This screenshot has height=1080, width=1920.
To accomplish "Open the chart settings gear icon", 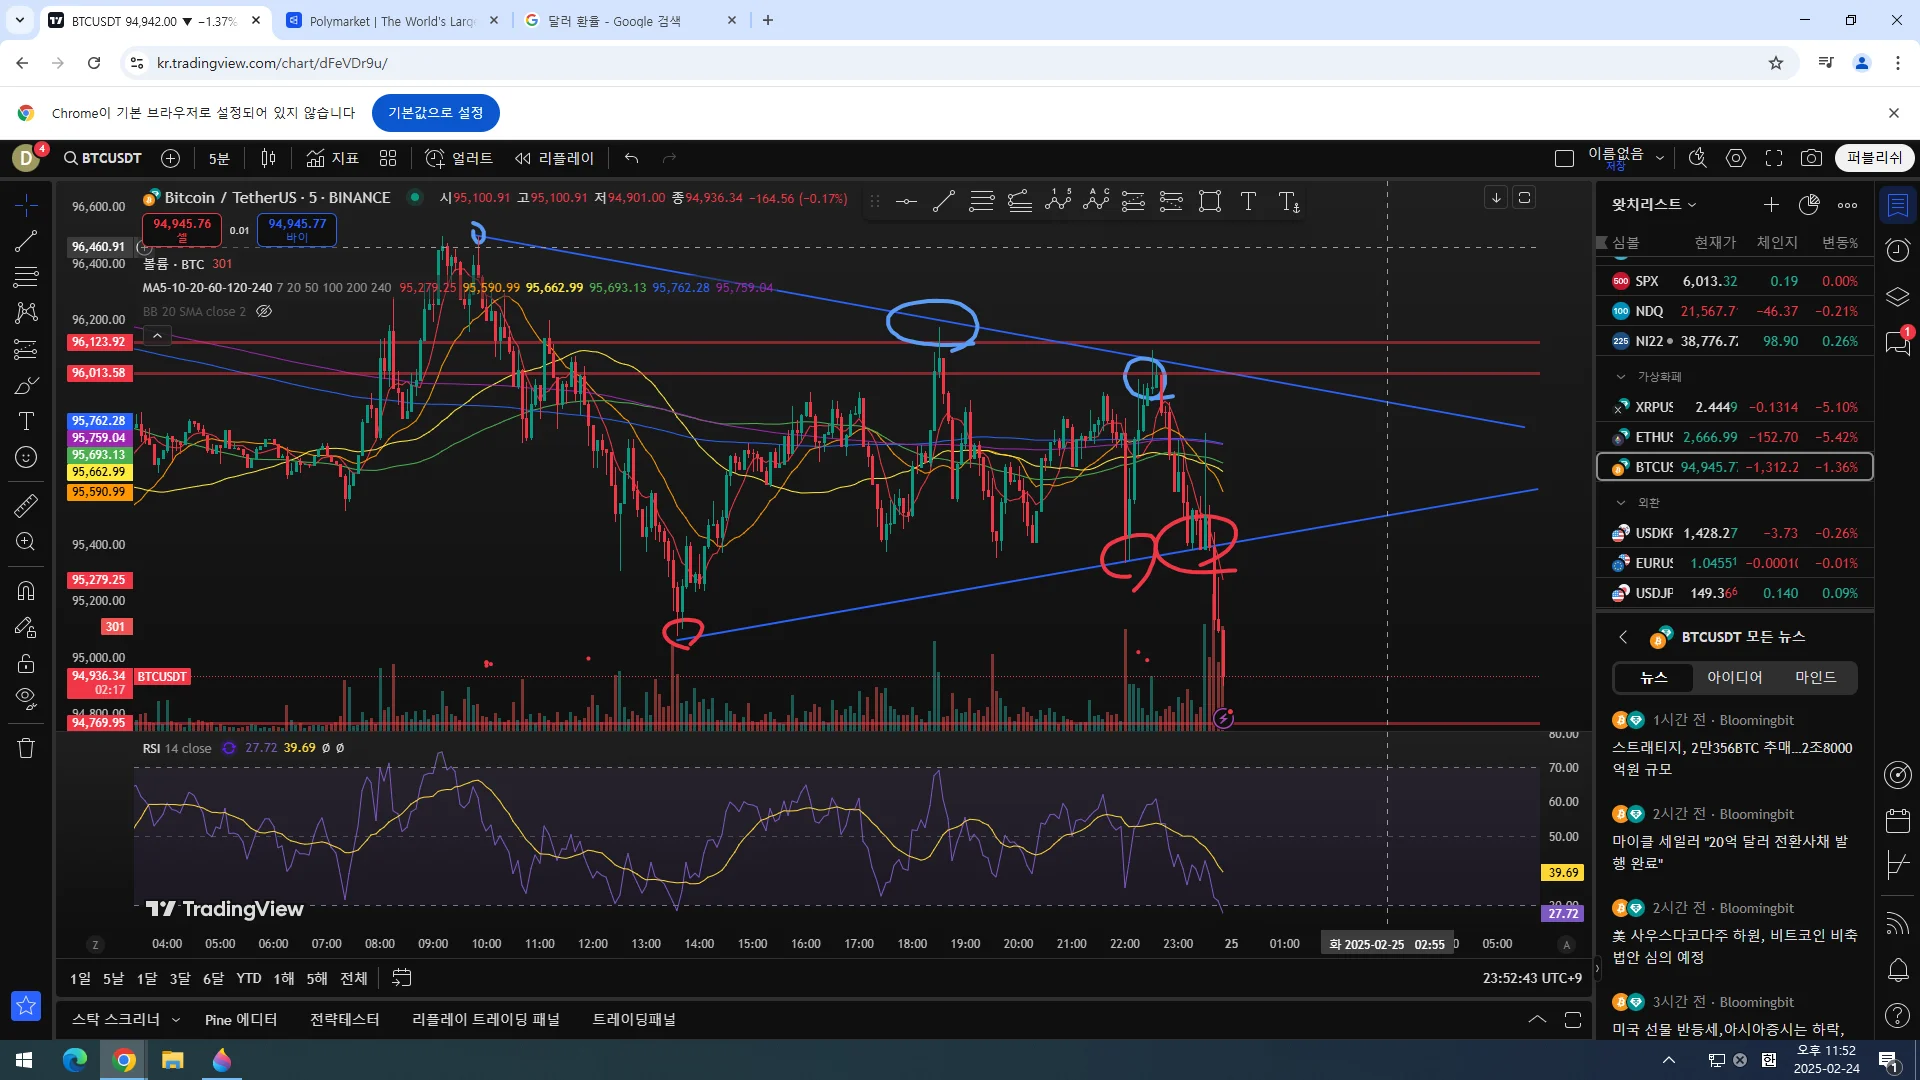I will click(1736, 158).
